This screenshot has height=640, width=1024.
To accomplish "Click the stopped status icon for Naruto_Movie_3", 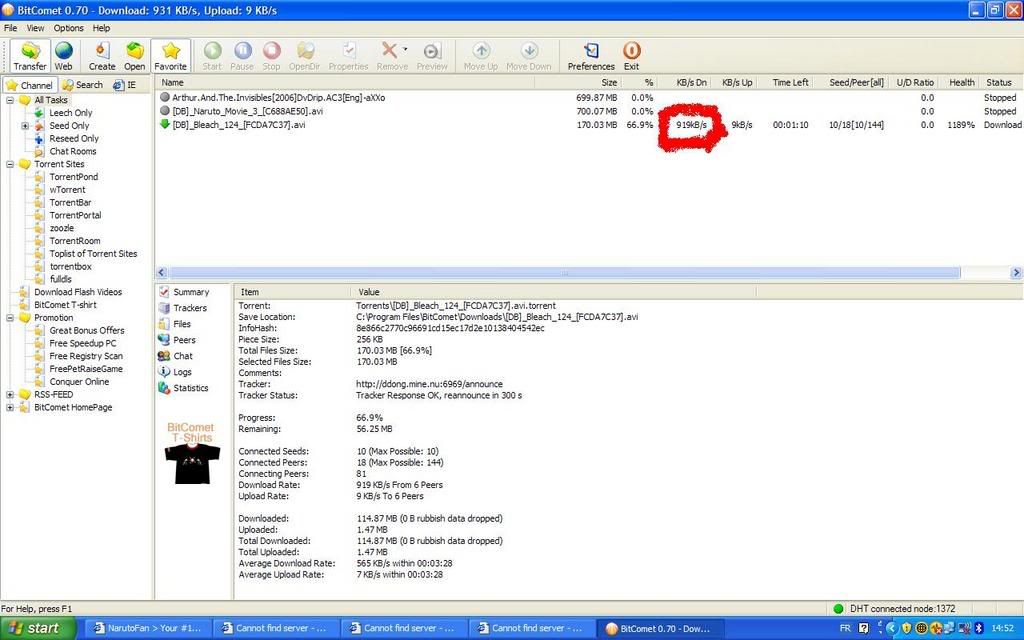I will point(165,111).
